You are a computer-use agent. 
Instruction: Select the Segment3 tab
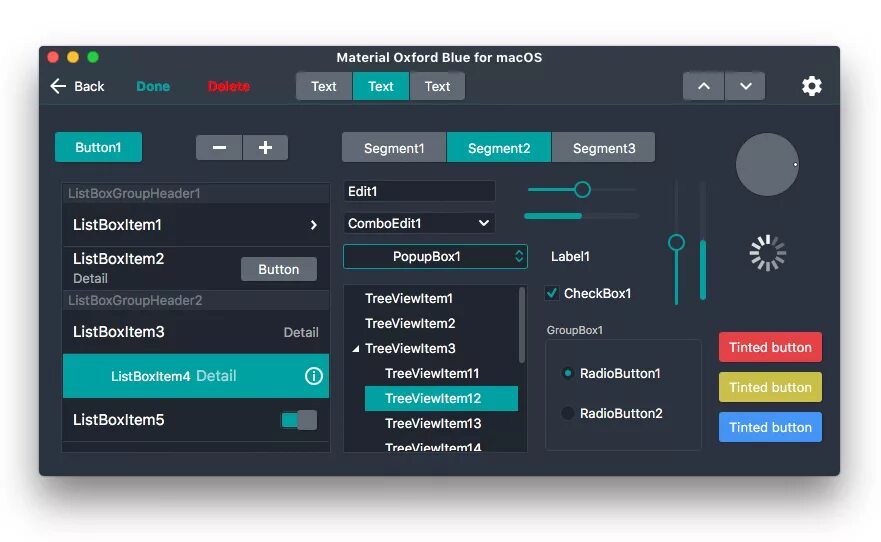click(603, 148)
